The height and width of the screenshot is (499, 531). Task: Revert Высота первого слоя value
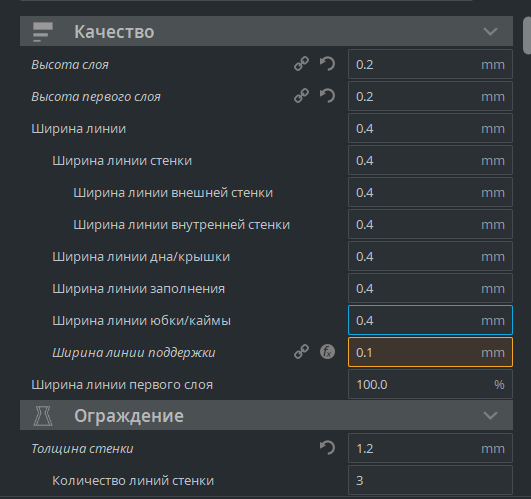[327, 96]
